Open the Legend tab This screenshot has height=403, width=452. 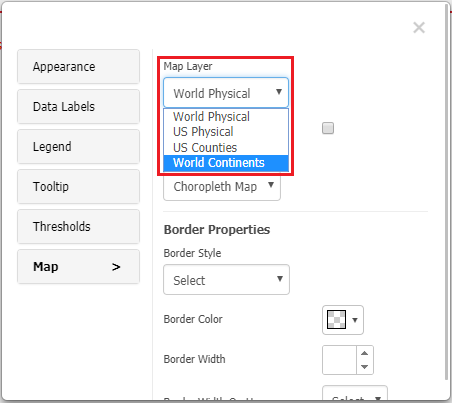pyautogui.click(x=78, y=147)
